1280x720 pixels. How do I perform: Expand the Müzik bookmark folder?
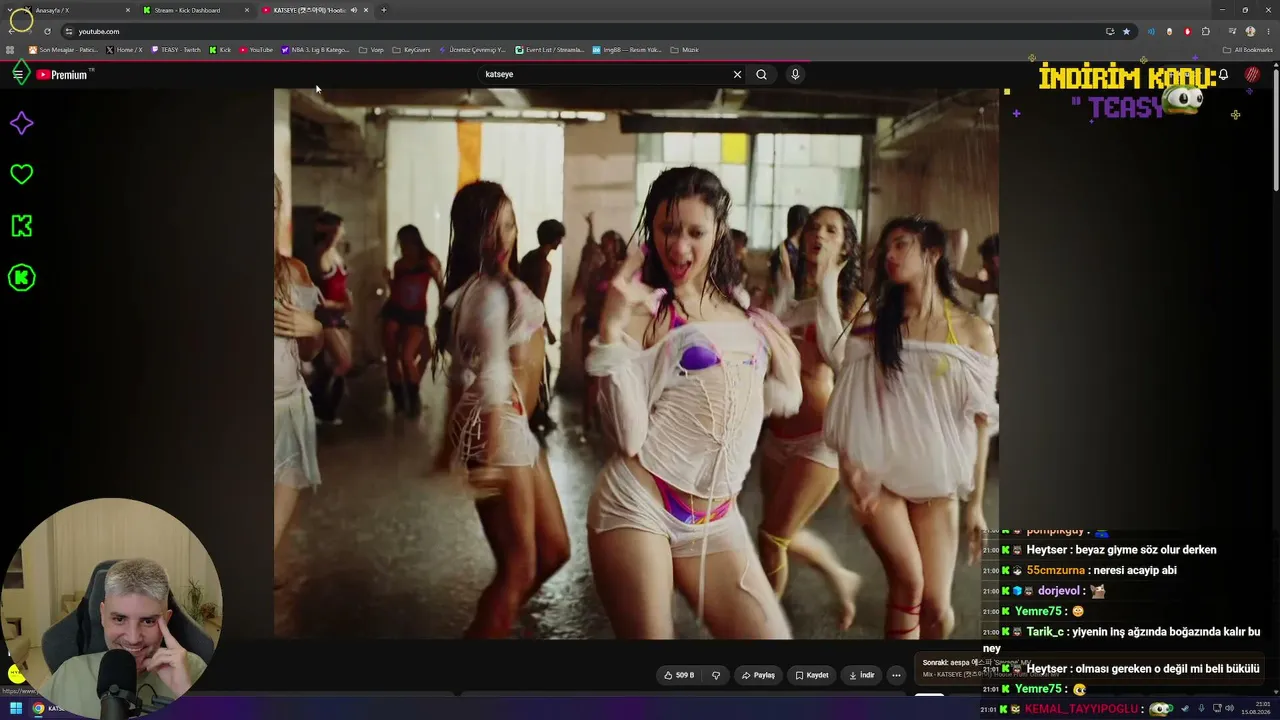tap(684, 50)
